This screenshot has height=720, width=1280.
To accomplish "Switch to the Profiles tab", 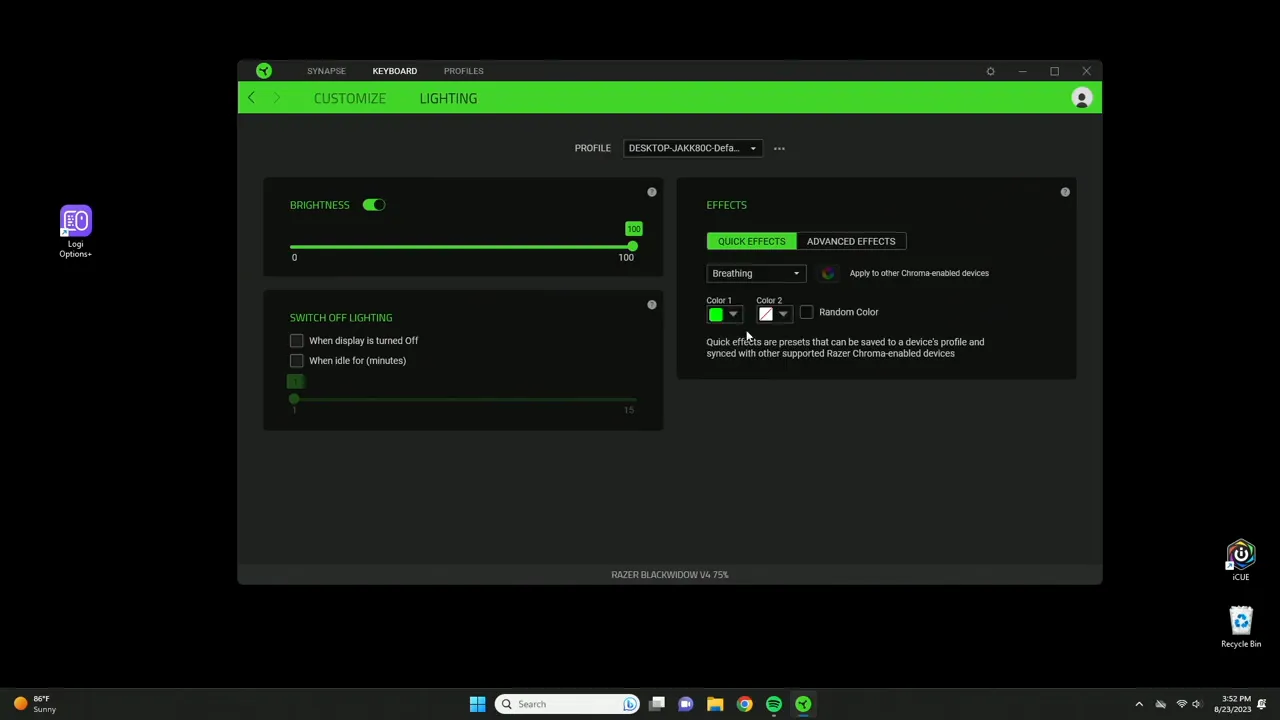I will [463, 71].
